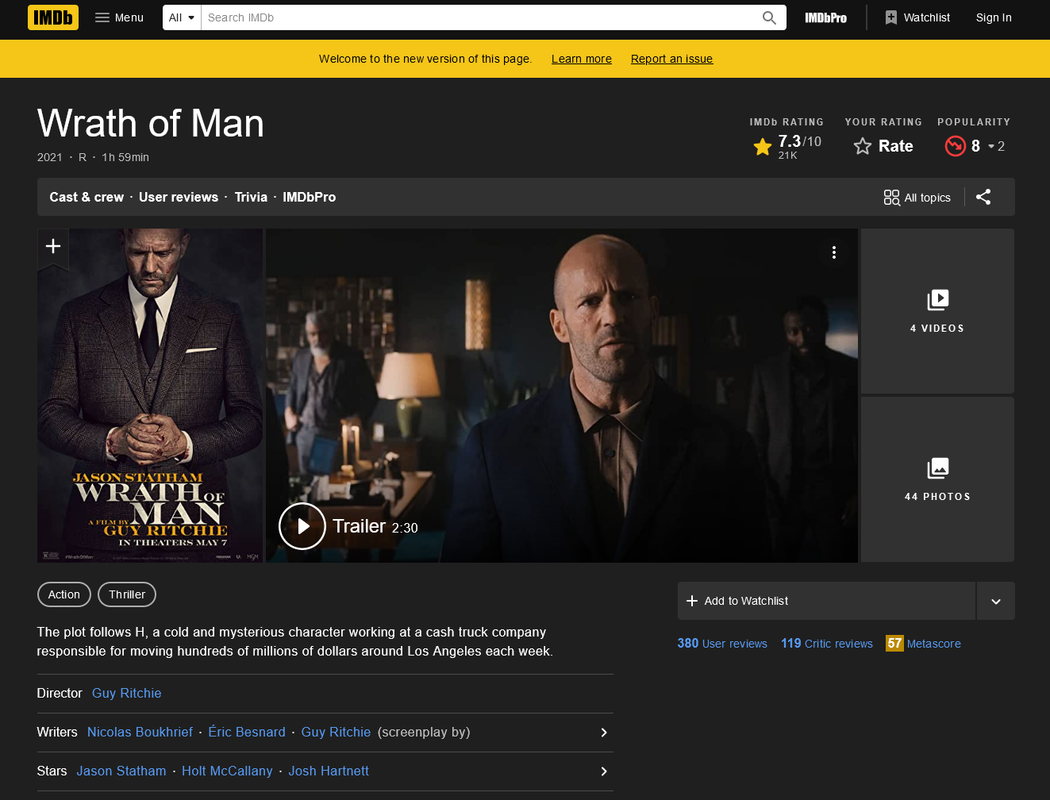This screenshot has height=800, width=1050.
Task: Open All topics
Action: (x=917, y=197)
